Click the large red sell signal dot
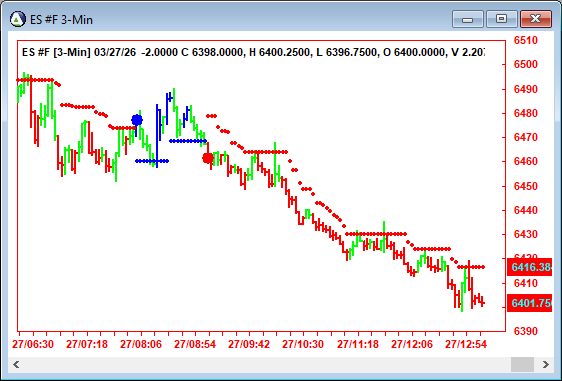 pyautogui.click(x=208, y=158)
